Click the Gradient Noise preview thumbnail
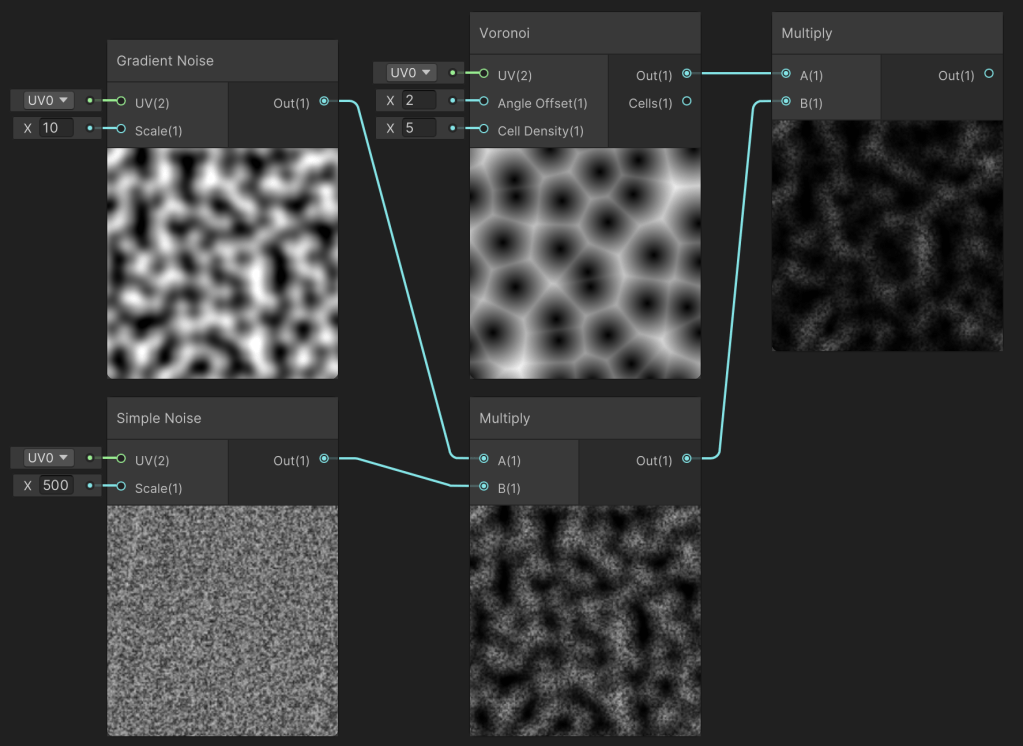The width and height of the screenshot is (1023, 746). (x=222, y=263)
